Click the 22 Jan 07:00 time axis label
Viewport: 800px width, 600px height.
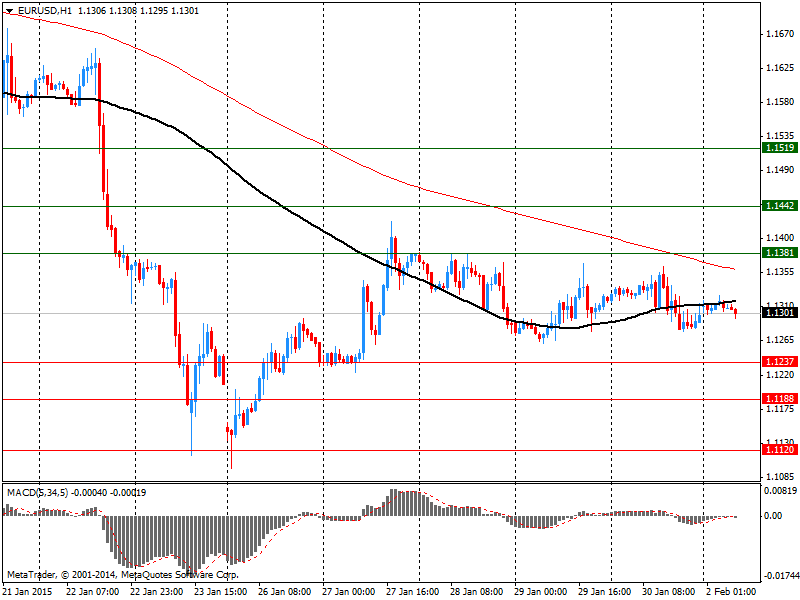pyautogui.click(x=93, y=592)
